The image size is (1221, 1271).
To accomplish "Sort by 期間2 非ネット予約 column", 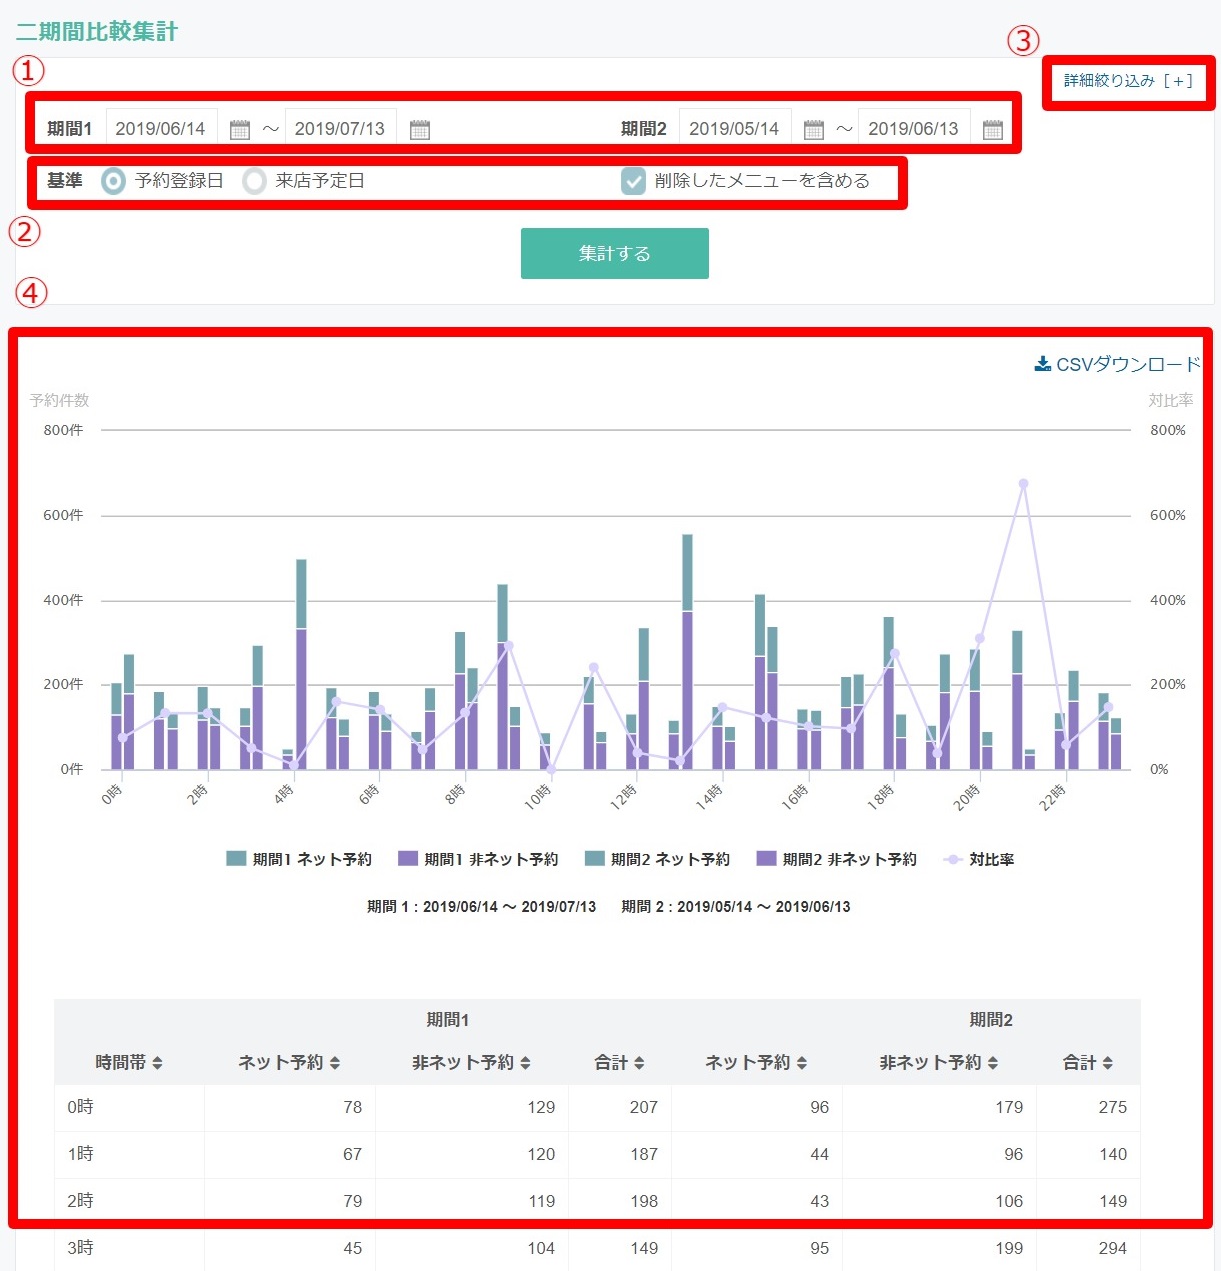I will (x=939, y=1063).
